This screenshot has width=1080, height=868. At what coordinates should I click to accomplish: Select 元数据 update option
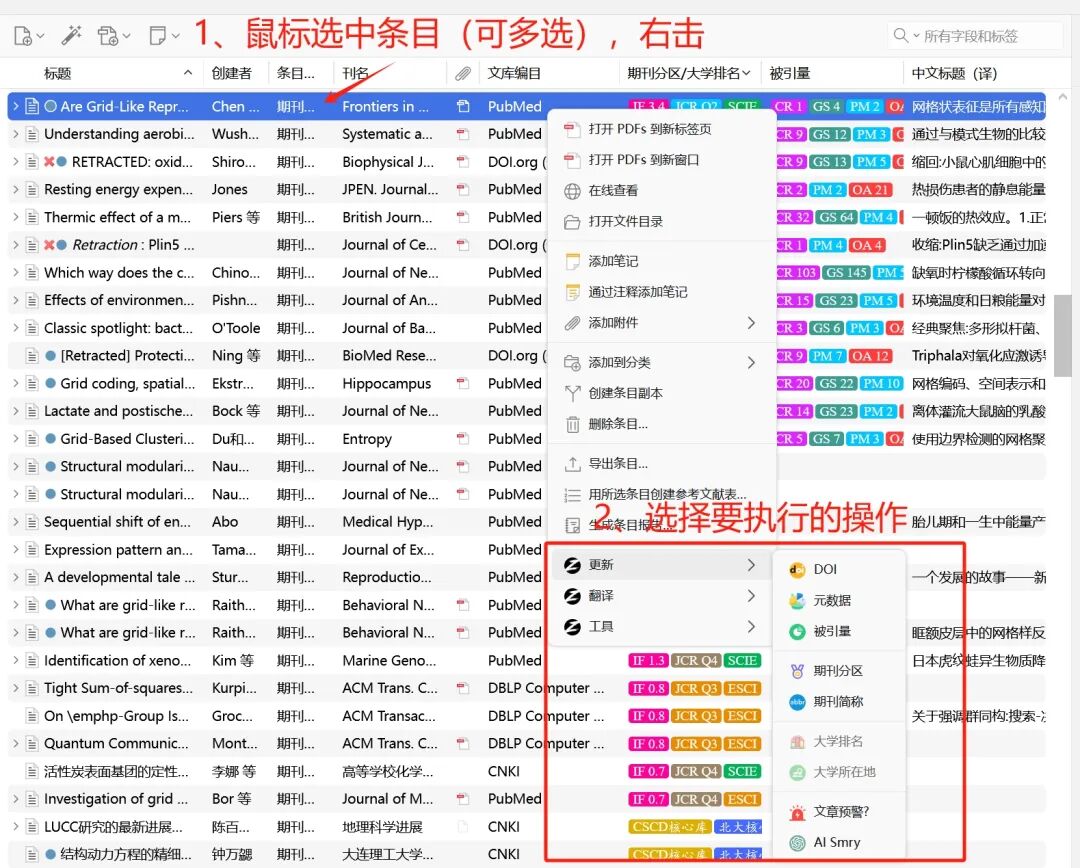832,601
